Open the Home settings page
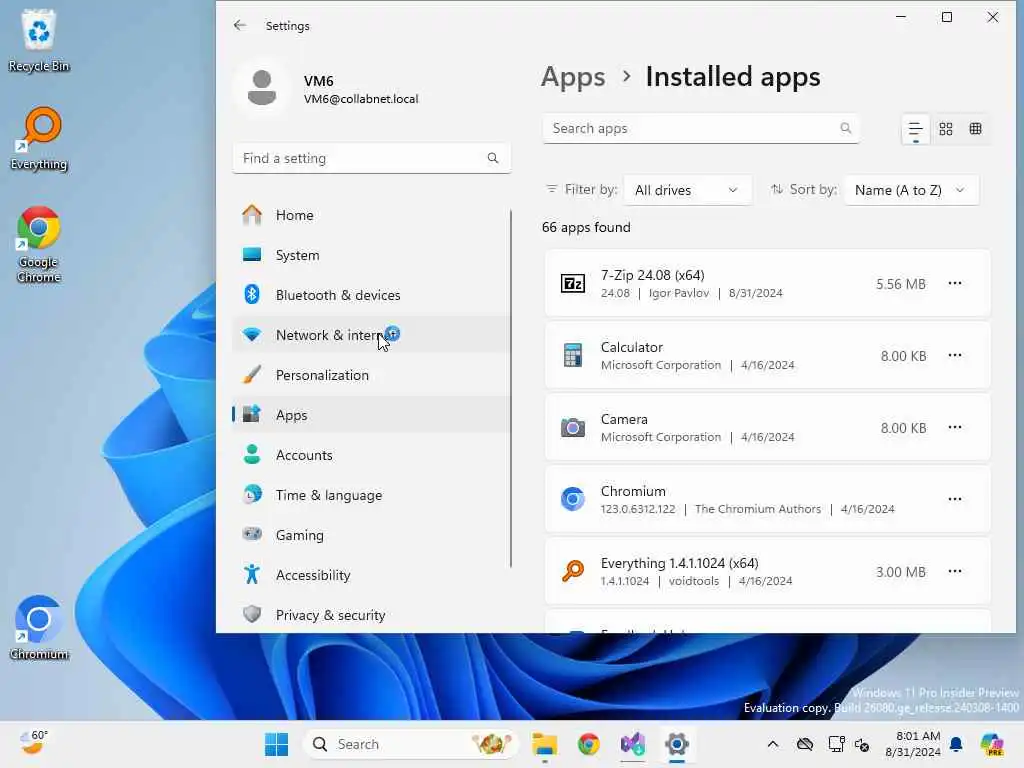 (x=372, y=215)
